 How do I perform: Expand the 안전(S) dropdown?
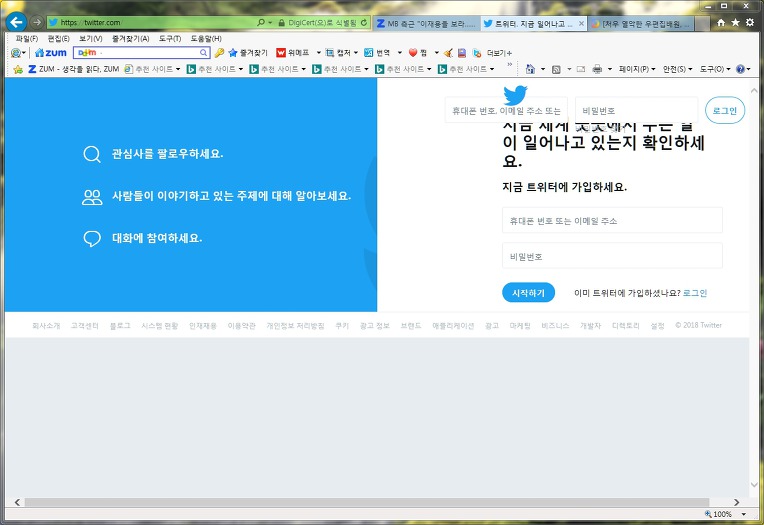(x=677, y=69)
